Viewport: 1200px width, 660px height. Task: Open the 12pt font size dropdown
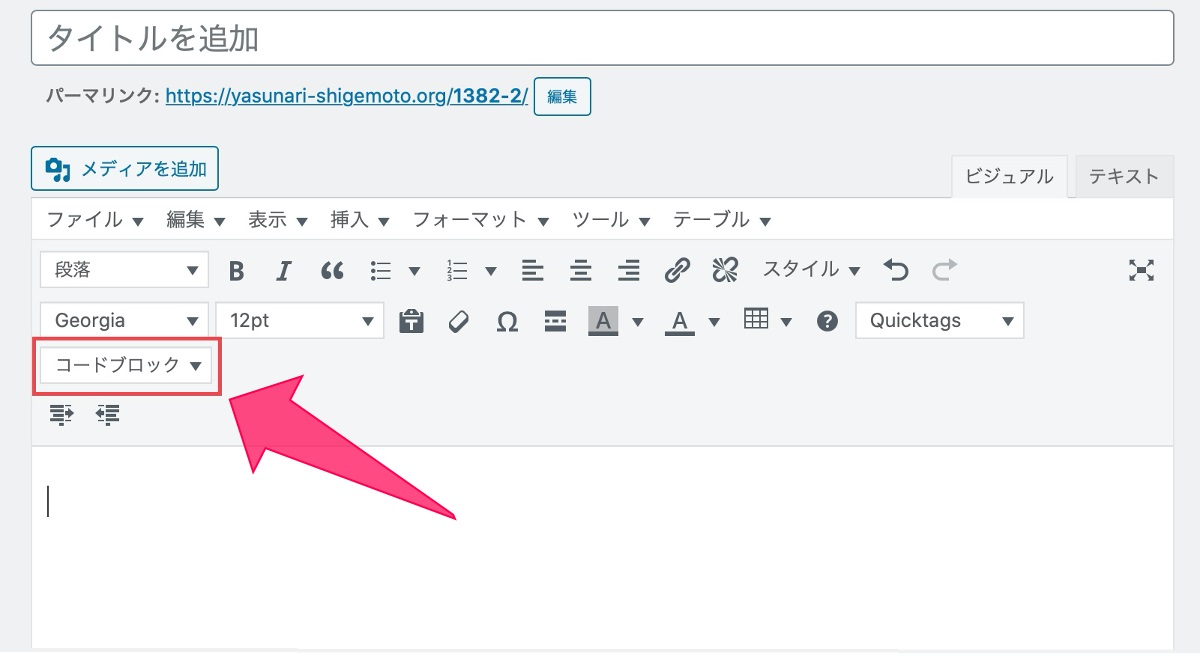300,321
